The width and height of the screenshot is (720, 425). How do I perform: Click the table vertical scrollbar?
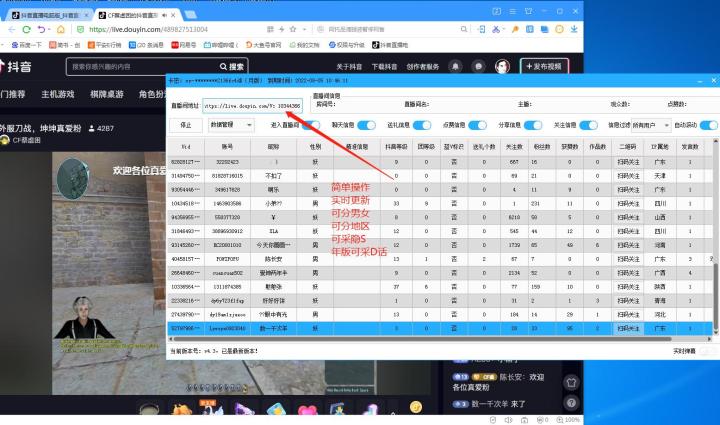pos(715,296)
